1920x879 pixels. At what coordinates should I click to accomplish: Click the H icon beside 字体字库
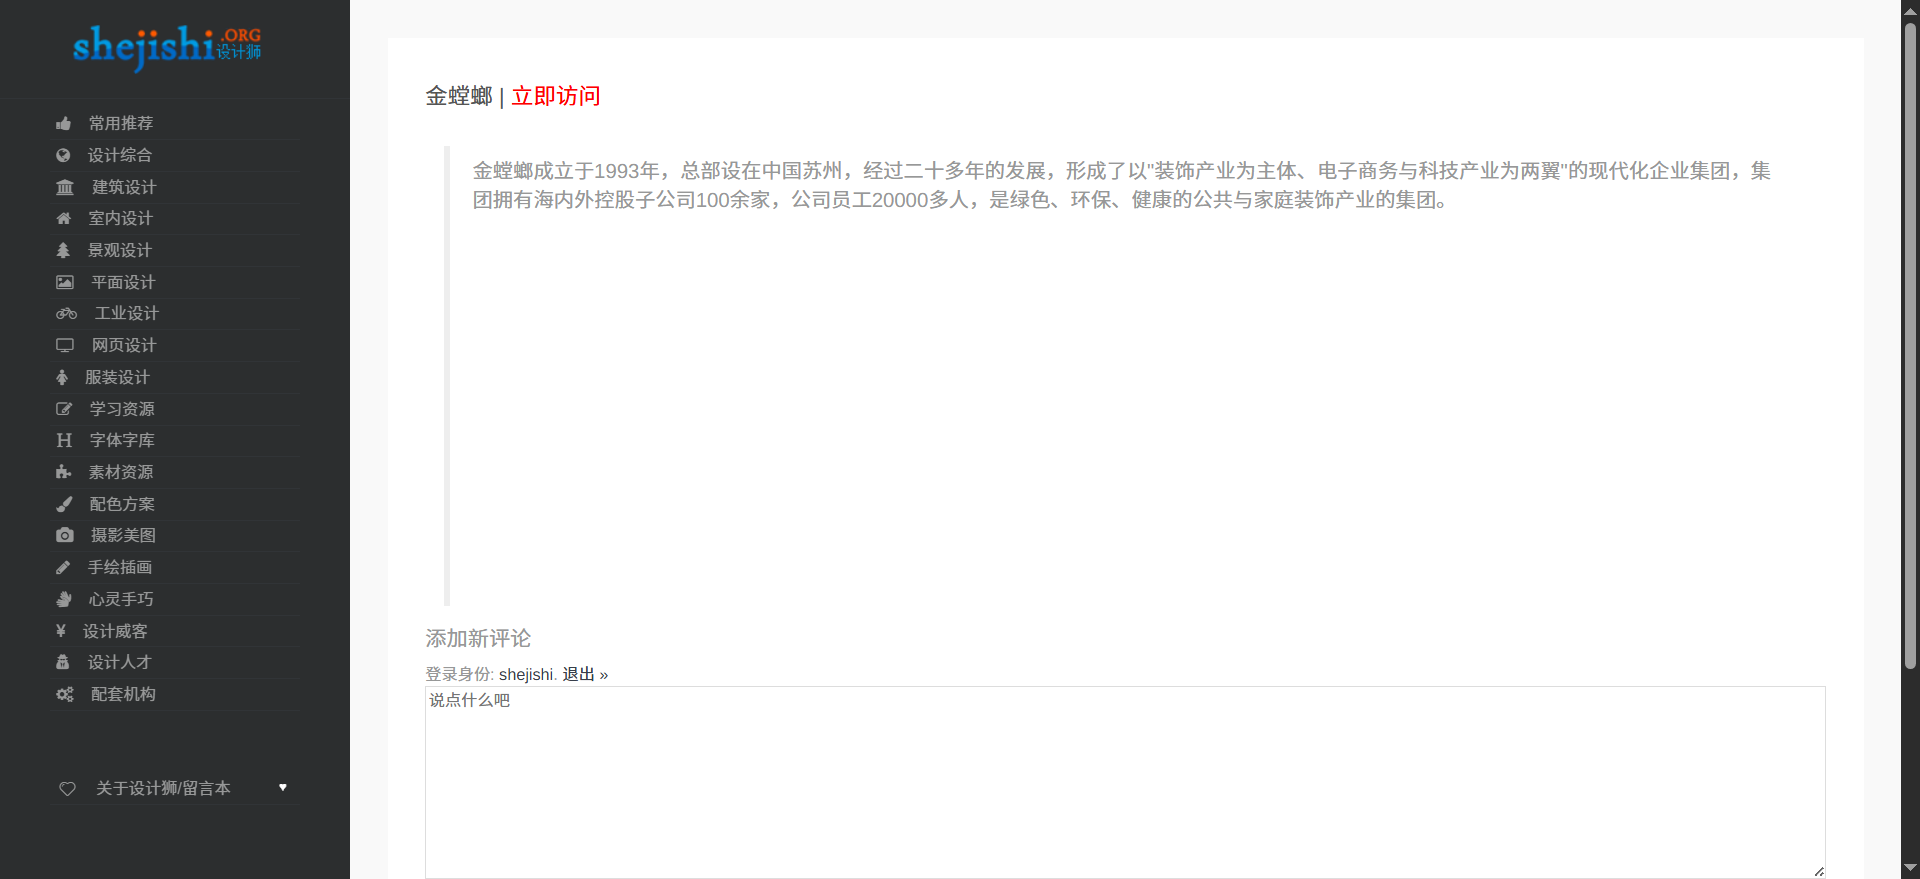coord(64,440)
